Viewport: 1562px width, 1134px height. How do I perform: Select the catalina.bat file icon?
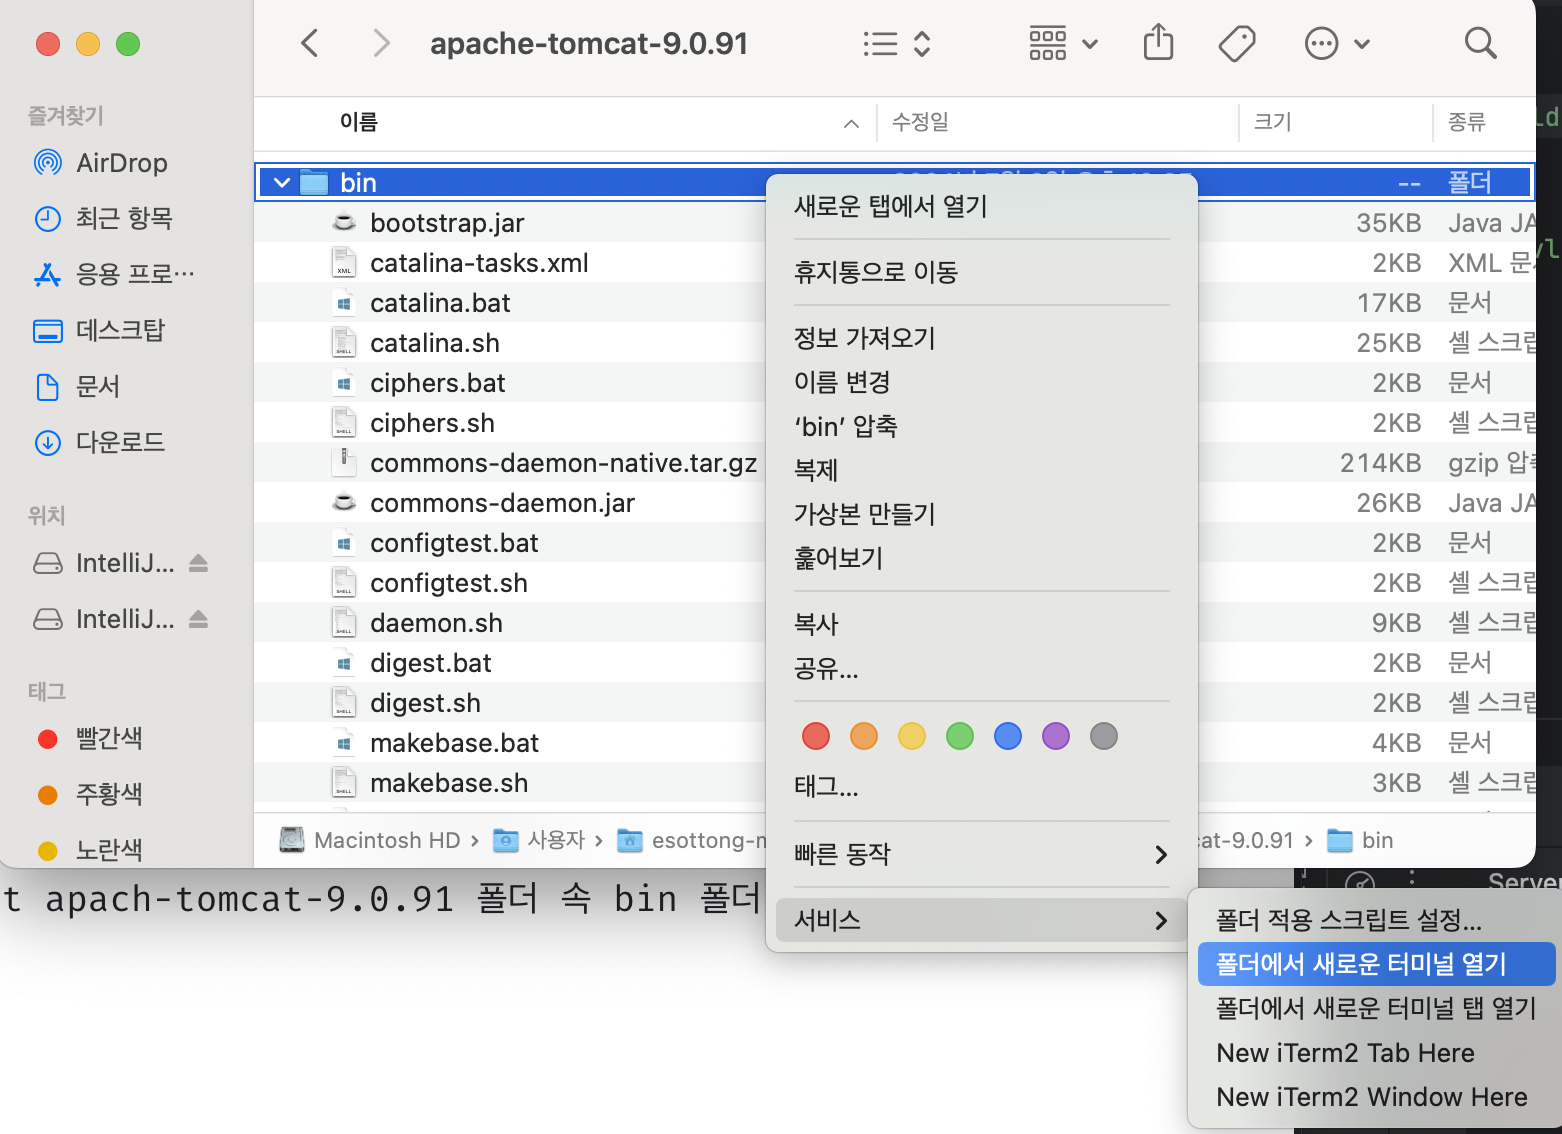pos(344,302)
